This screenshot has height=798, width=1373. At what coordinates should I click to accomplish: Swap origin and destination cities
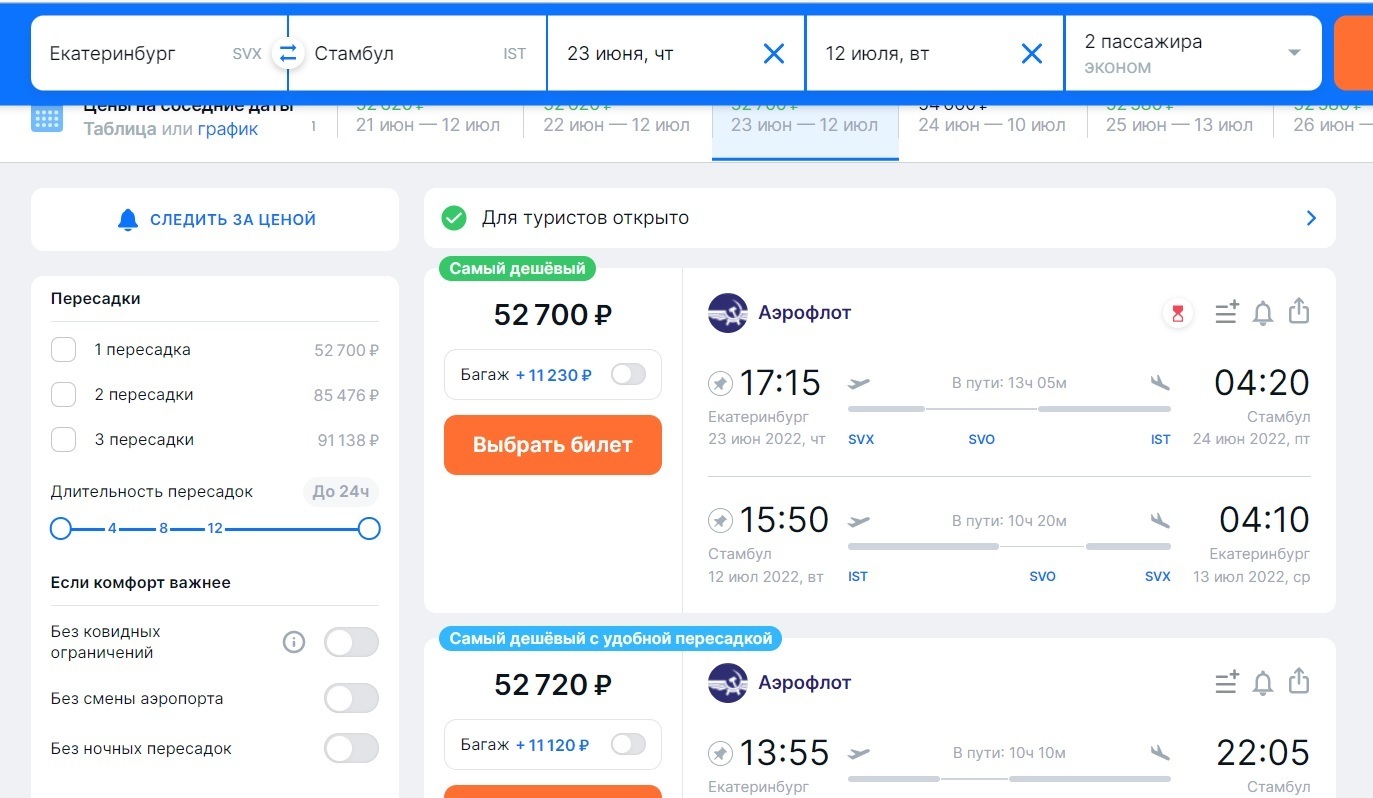pyautogui.click(x=288, y=53)
